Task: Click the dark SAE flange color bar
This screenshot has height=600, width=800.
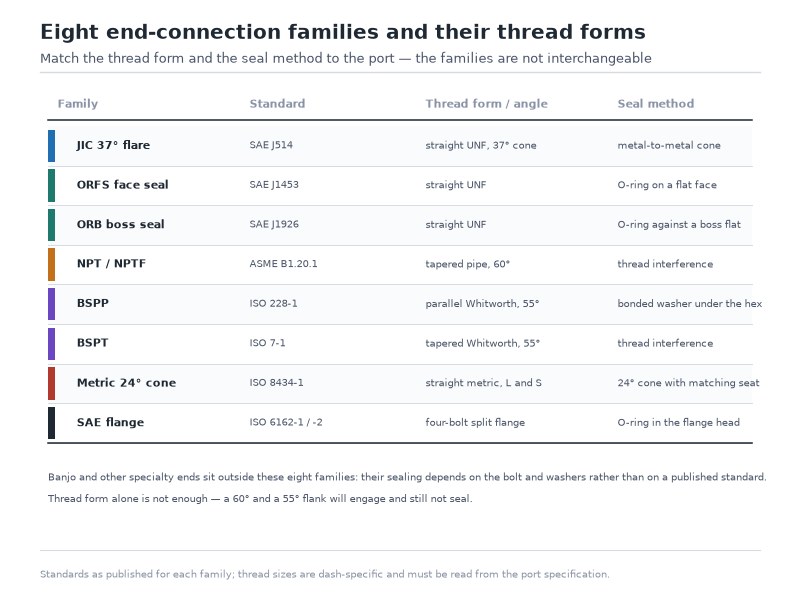Action: 52,422
